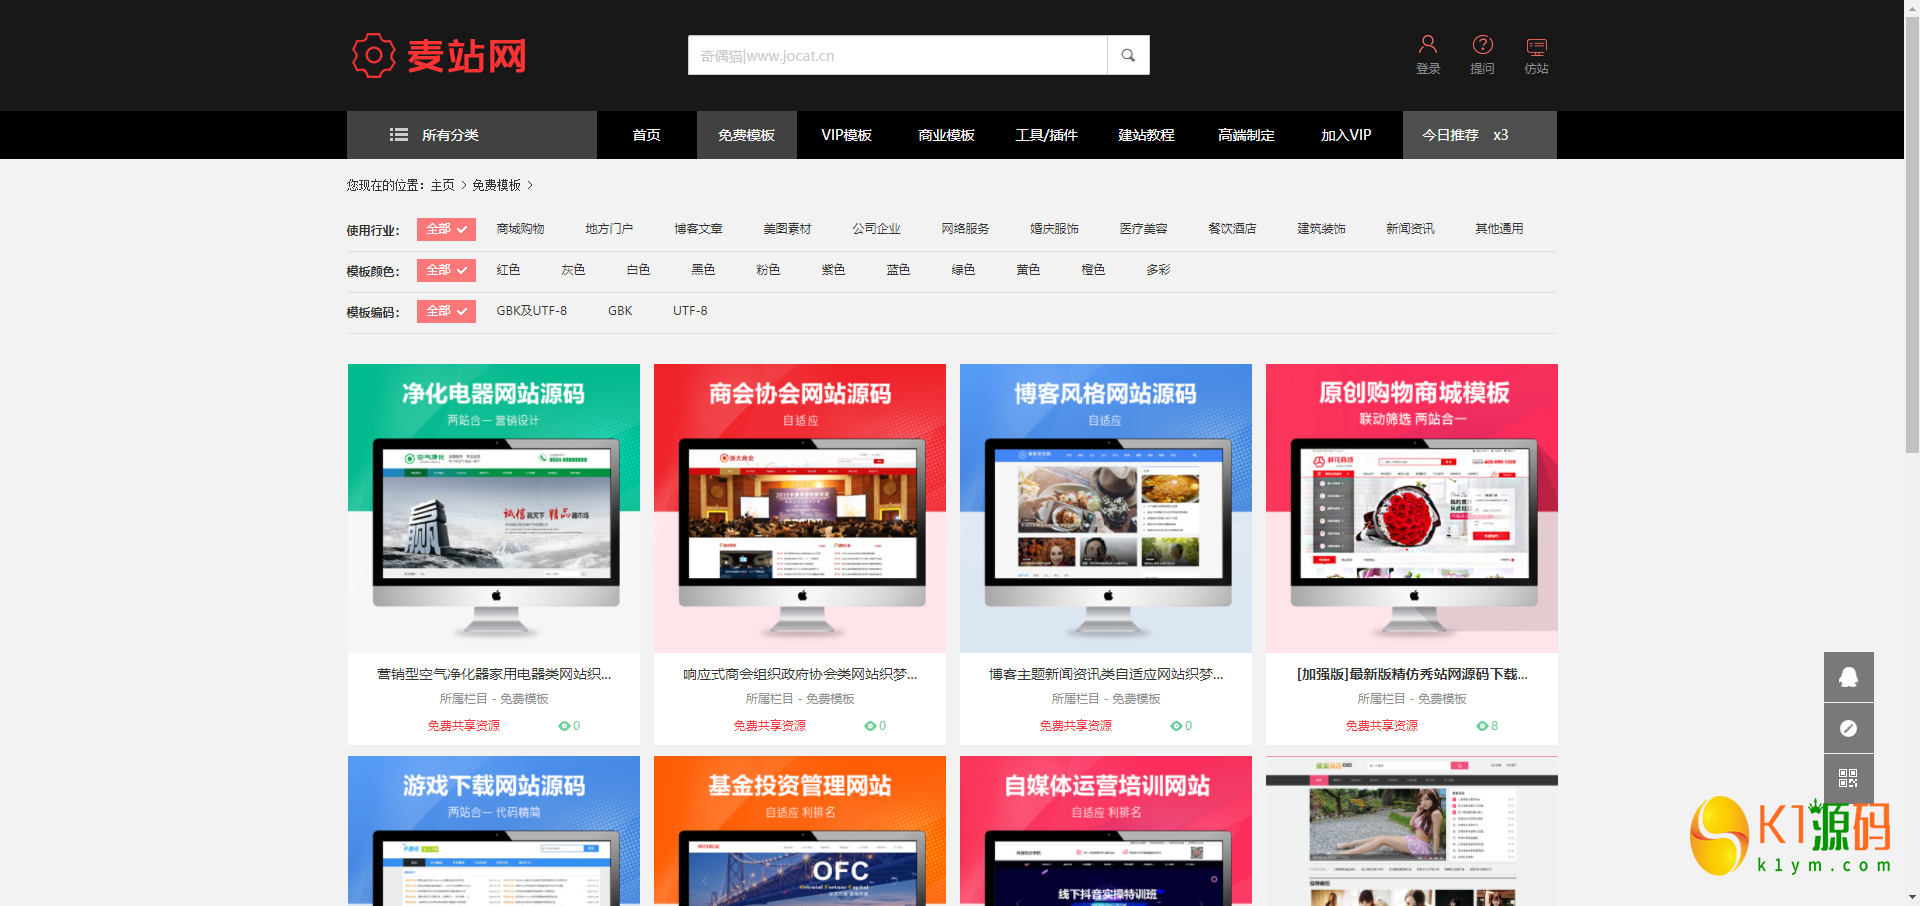Screen dimensions: 1920x906
Task: Choose the 白色 template color filter
Action: click(639, 270)
